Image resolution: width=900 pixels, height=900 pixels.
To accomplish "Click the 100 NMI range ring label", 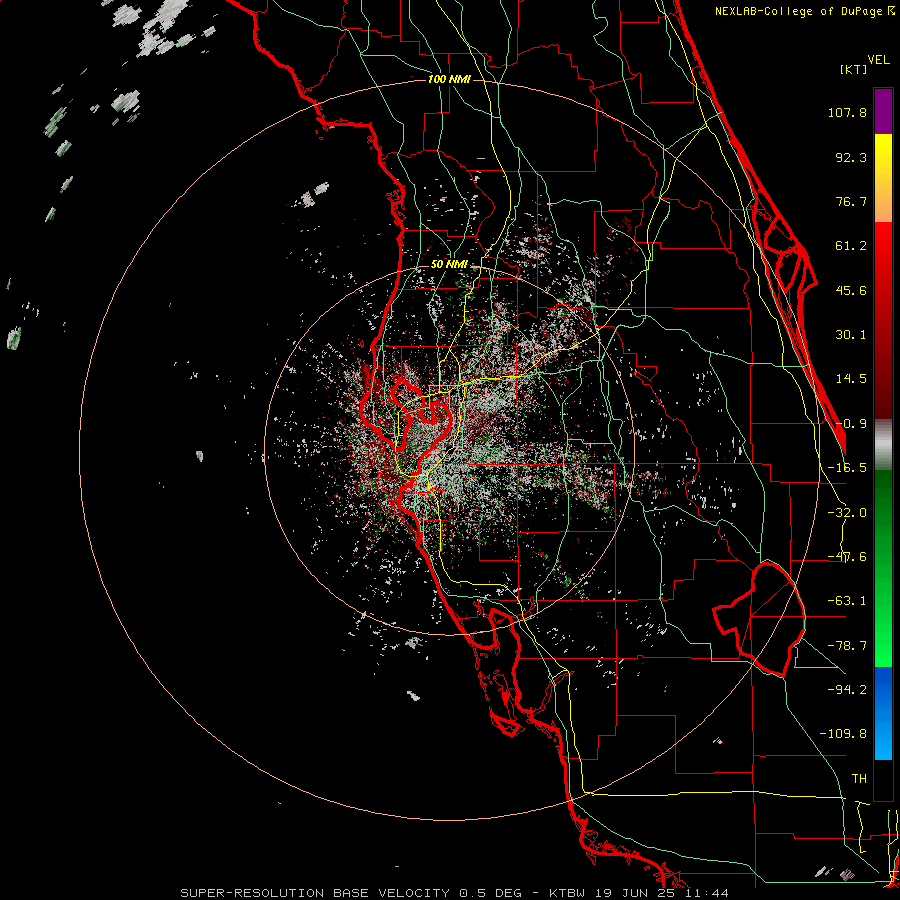I will point(449,79).
